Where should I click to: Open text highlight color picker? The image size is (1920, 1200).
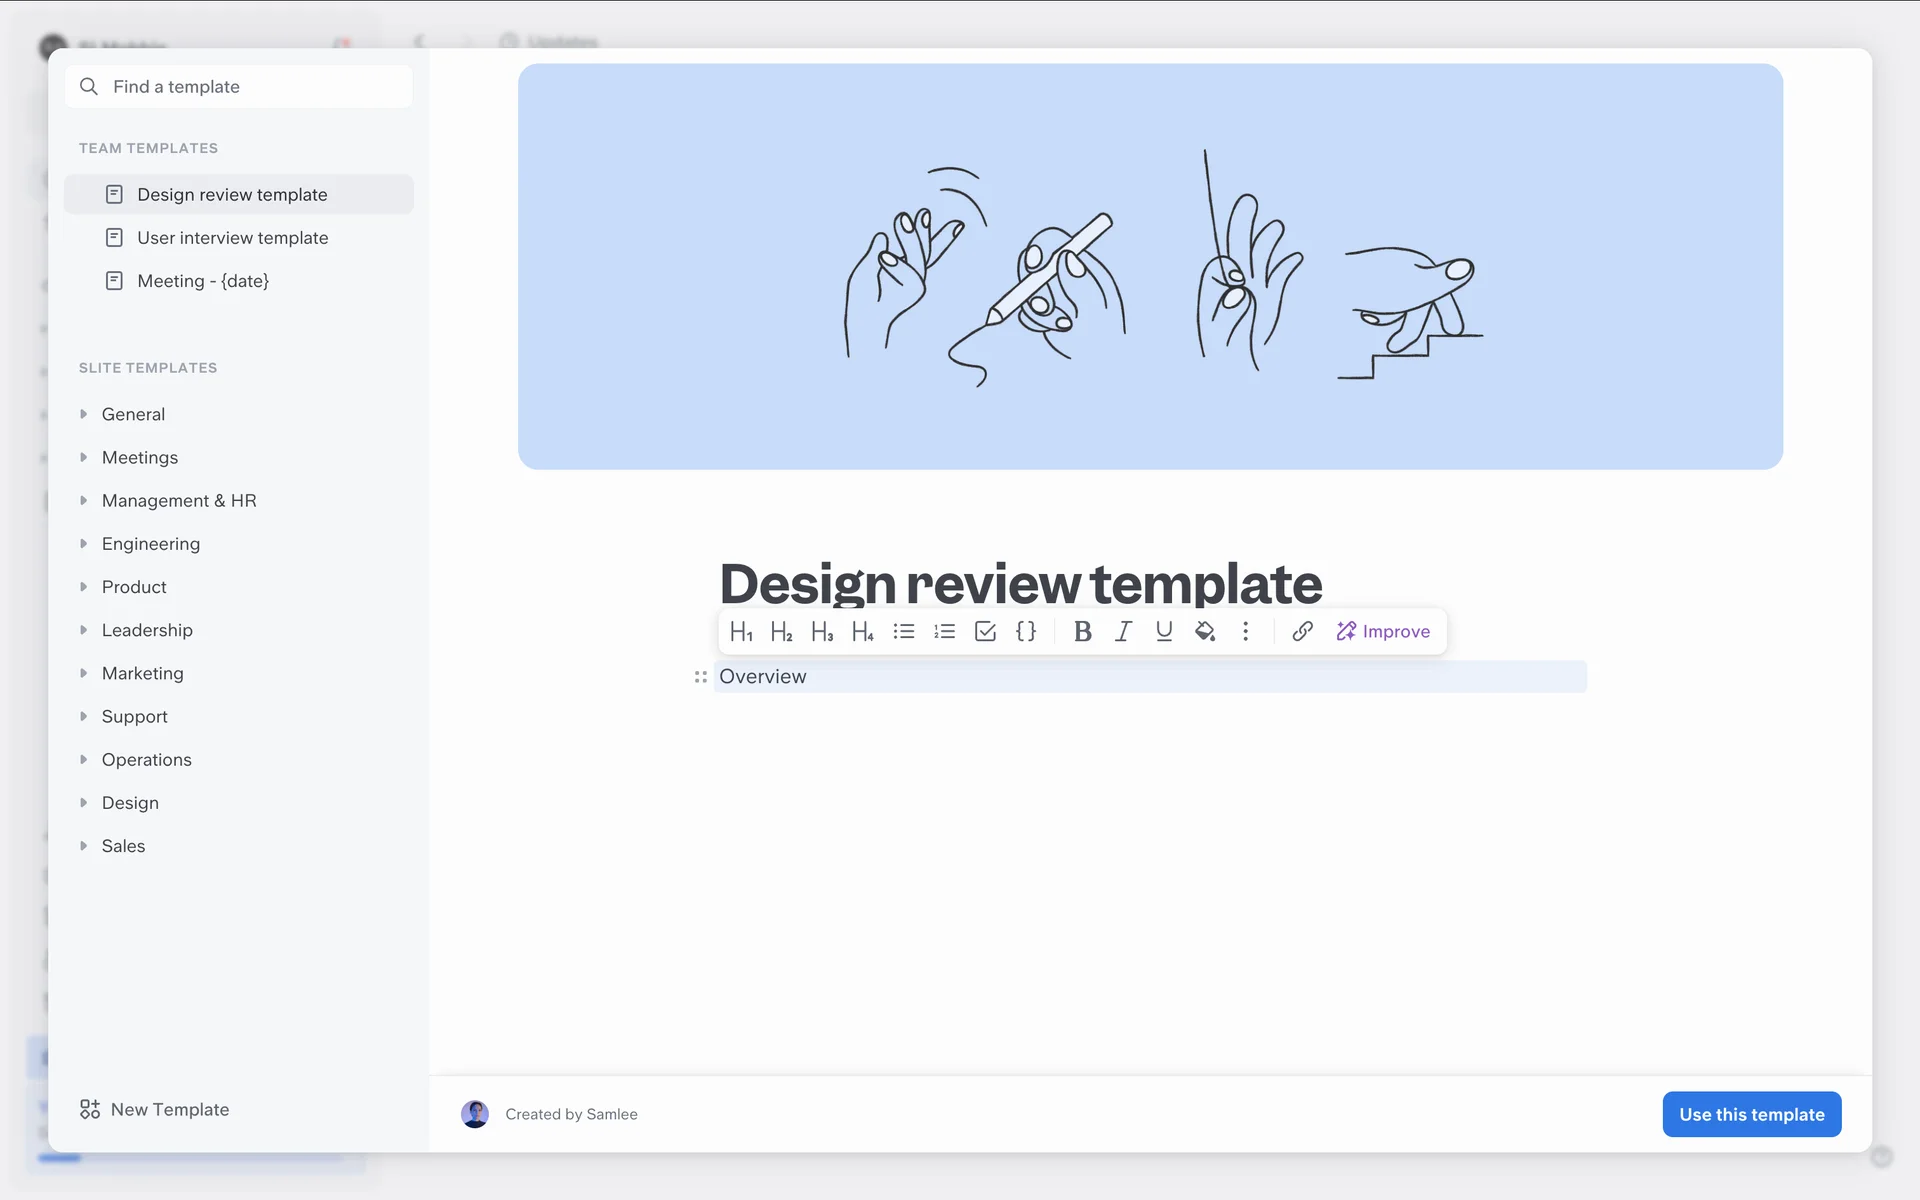coord(1205,631)
